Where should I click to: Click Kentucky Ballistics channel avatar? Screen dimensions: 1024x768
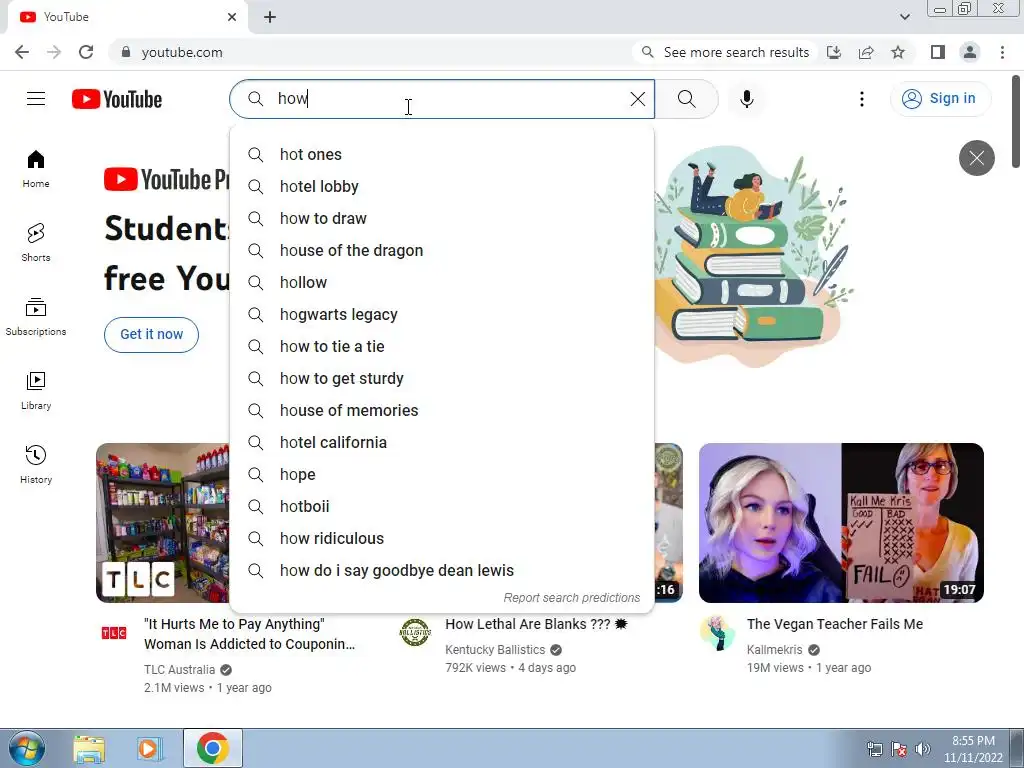[415, 632]
